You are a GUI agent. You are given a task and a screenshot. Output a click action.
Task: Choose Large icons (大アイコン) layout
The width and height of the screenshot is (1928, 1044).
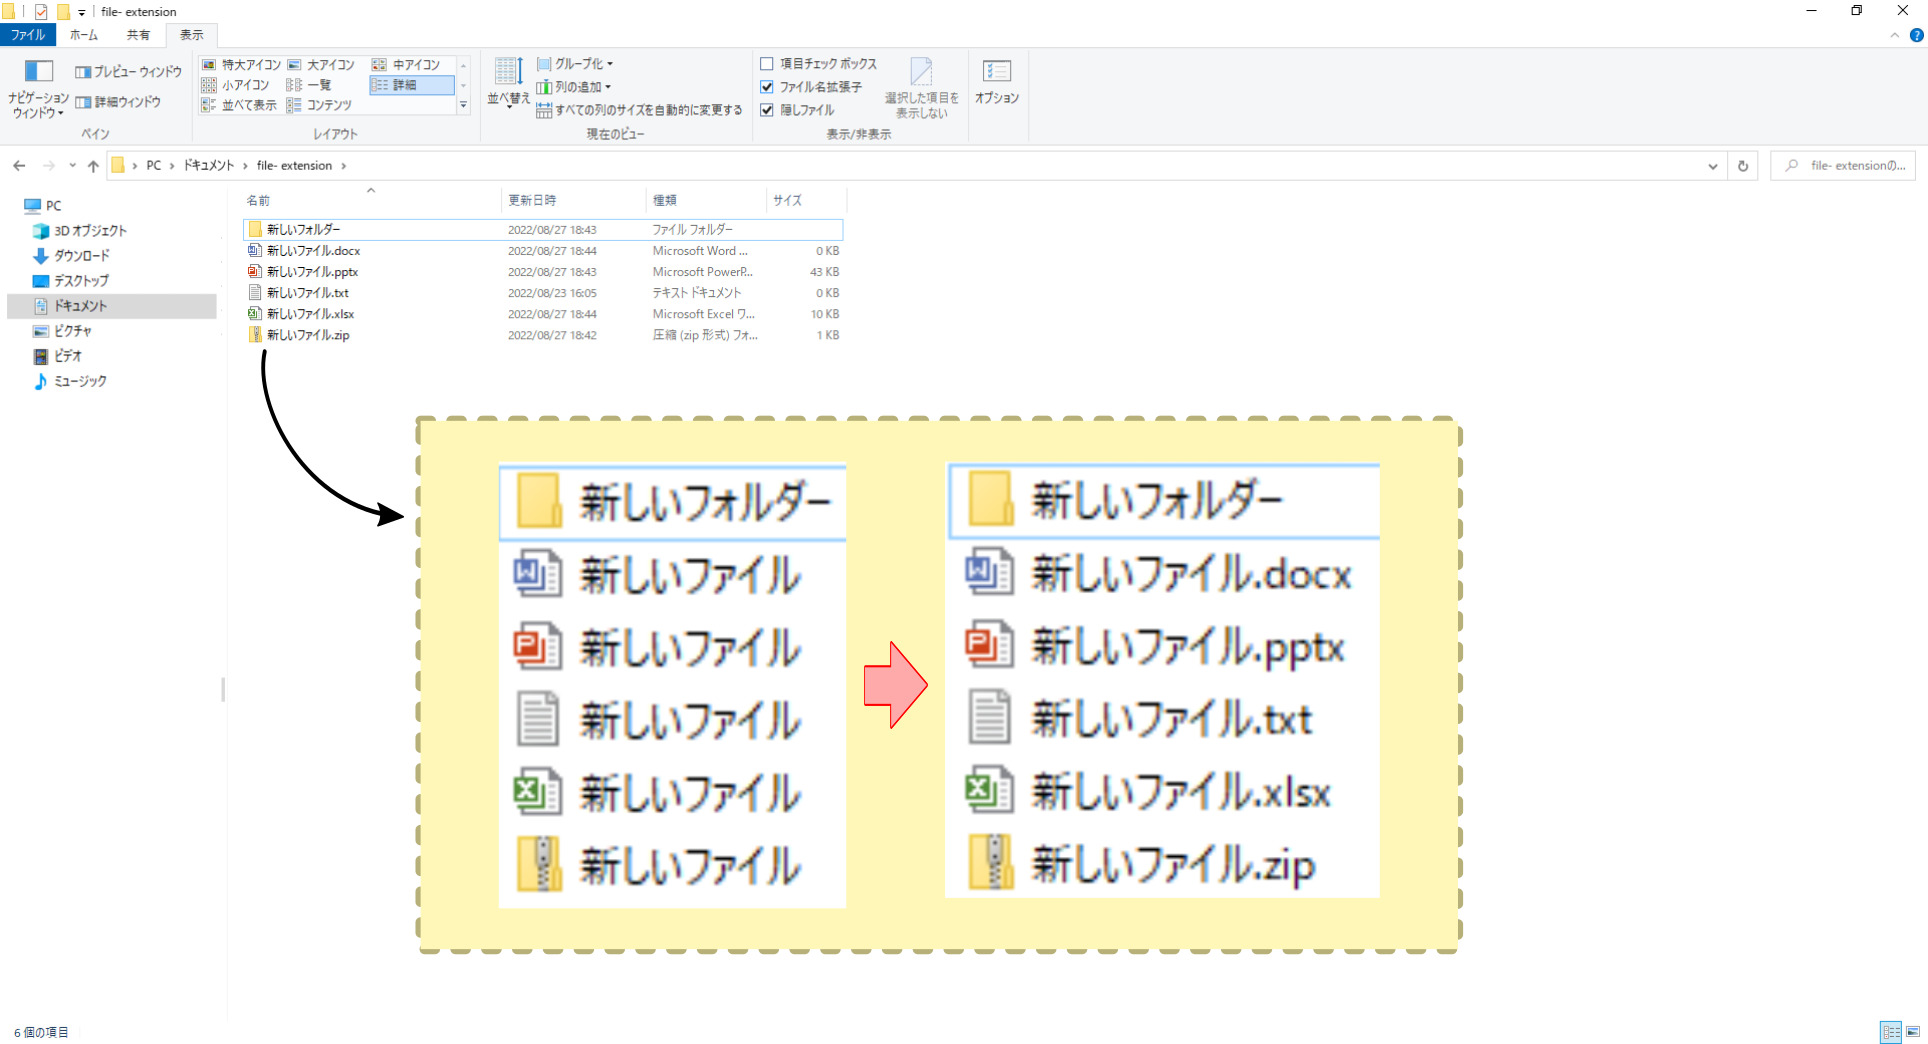321,65
